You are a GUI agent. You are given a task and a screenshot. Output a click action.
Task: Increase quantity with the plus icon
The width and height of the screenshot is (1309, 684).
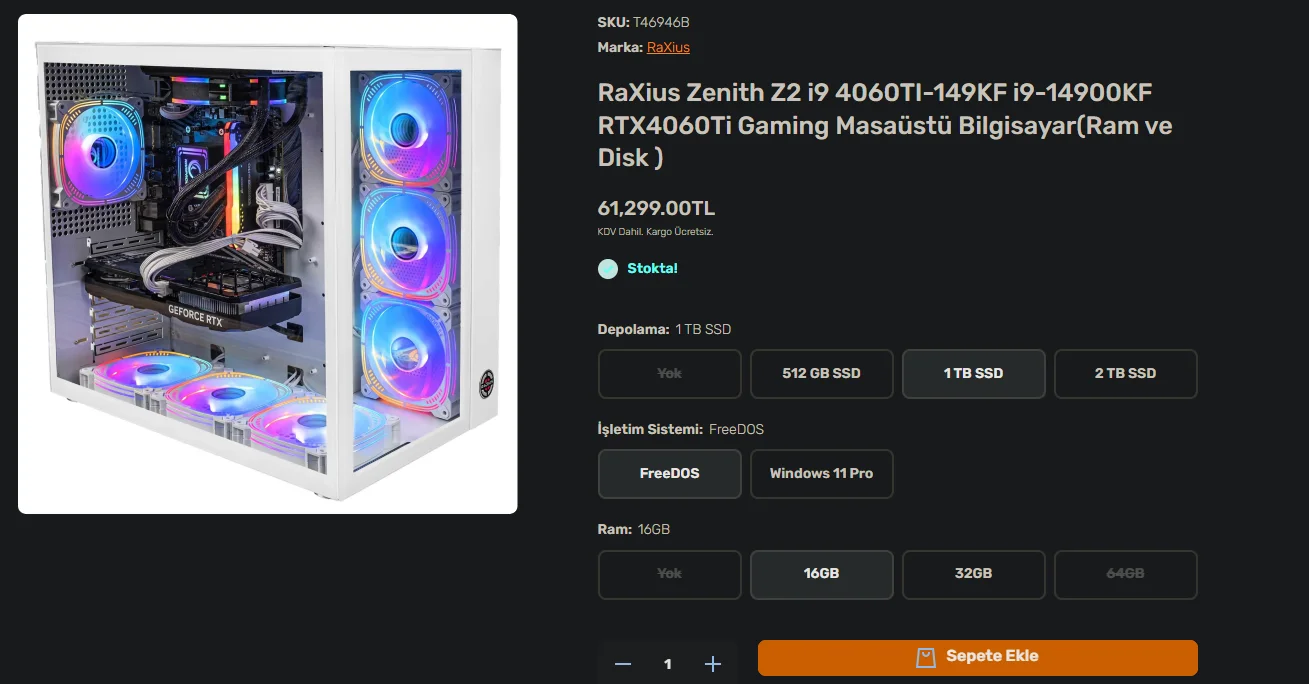713,664
